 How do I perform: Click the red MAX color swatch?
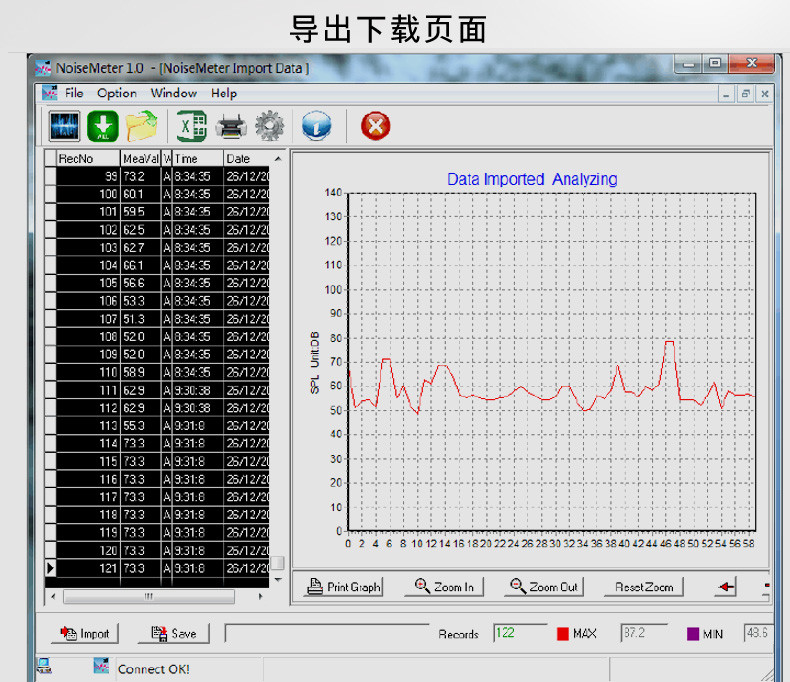[x=563, y=634]
